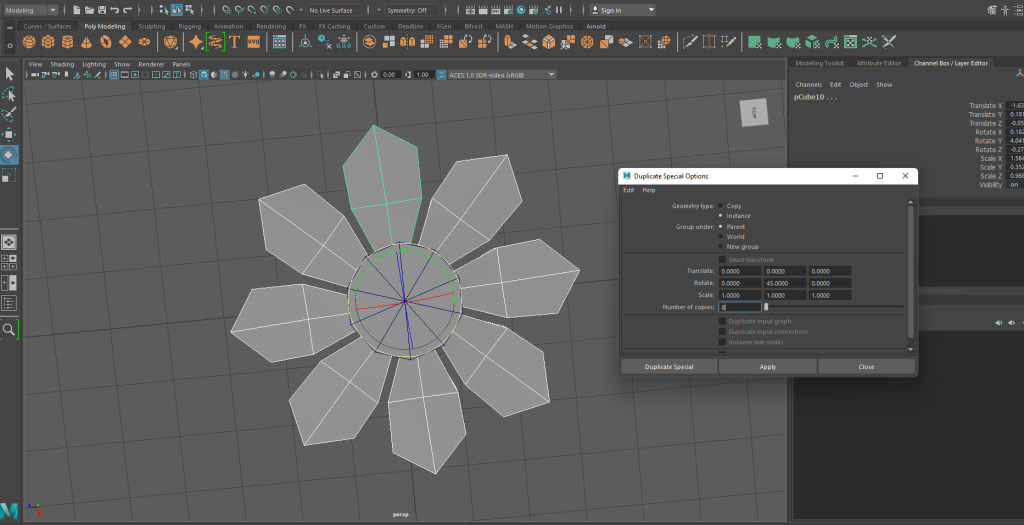This screenshot has width=1024, height=525.
Task: Create a polygon cylinder from shelf
Action: click(x=67, y=42)
